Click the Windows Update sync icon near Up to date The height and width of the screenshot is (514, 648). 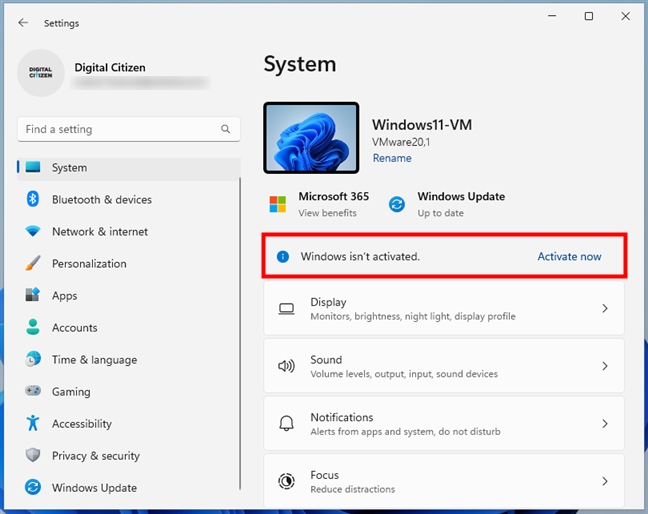click(397, 204)
